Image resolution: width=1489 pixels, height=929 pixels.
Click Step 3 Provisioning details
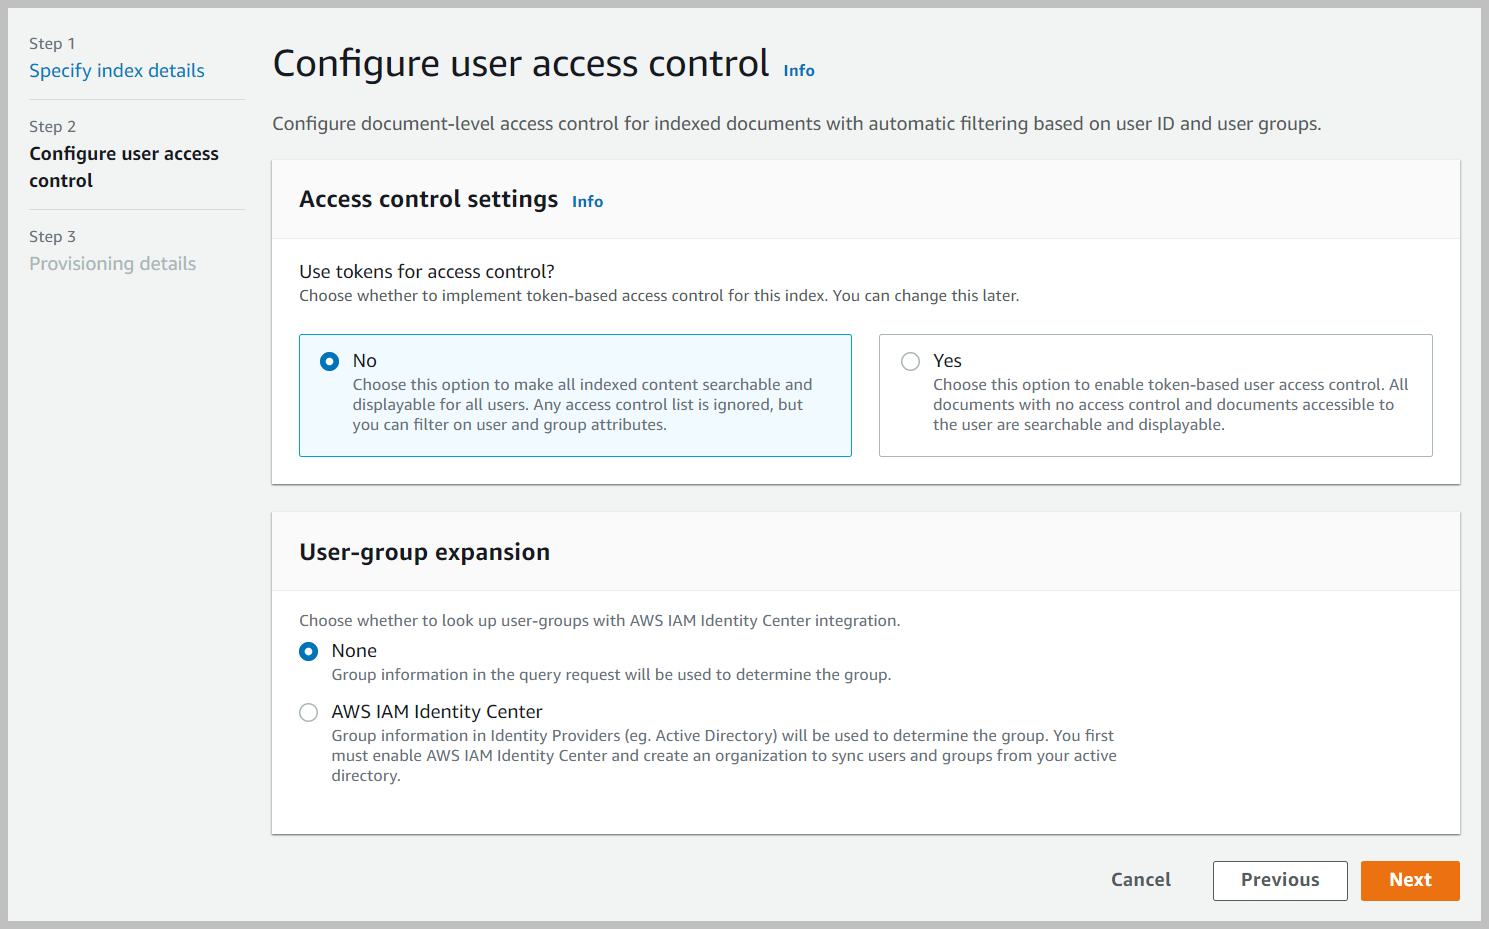(113, 263)
